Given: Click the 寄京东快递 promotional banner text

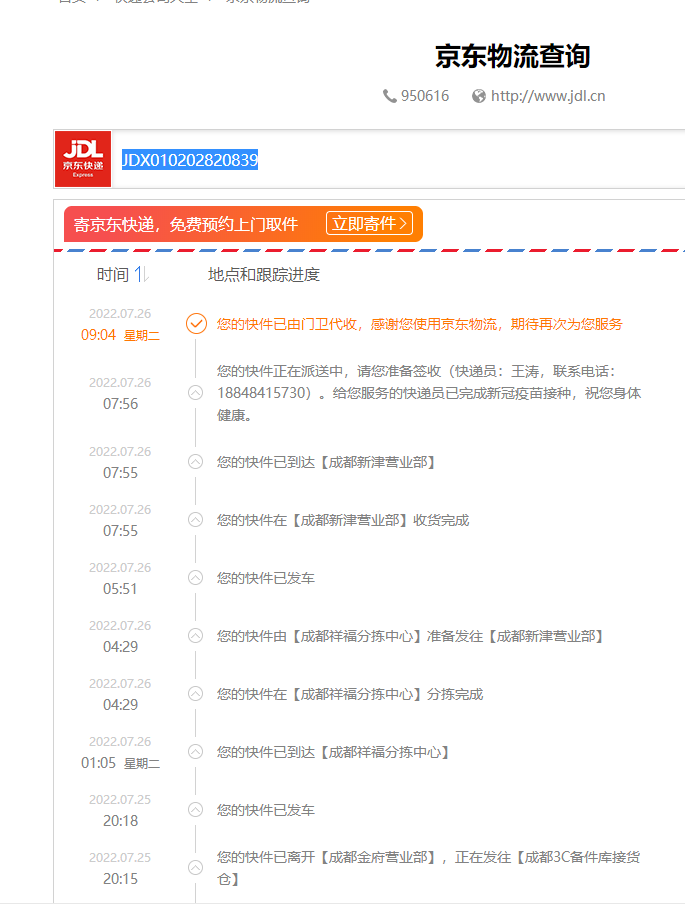Looking at the screenshot, I should (185, 225).
